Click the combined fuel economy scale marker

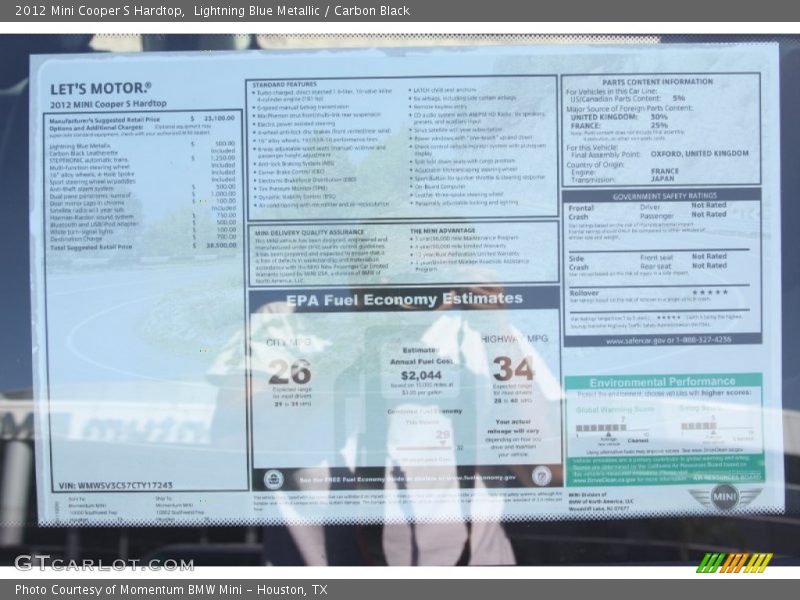[442, 444]
